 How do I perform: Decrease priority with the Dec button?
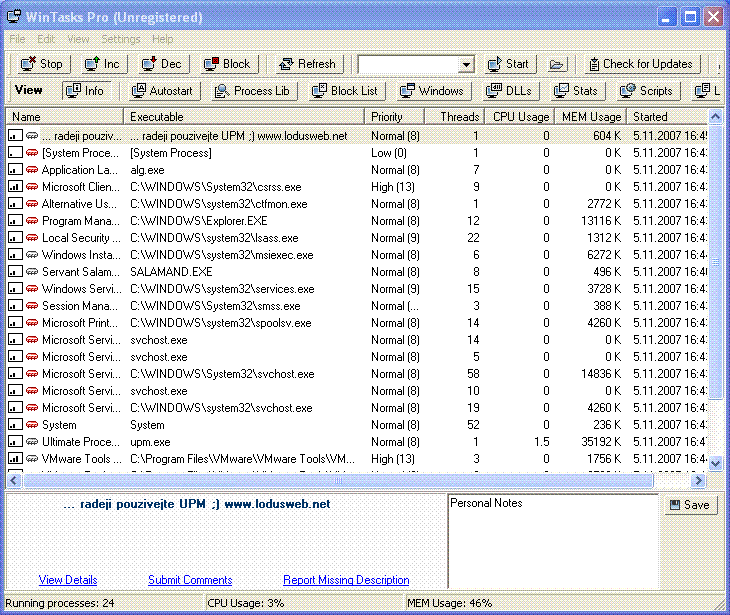coord(162,64)
